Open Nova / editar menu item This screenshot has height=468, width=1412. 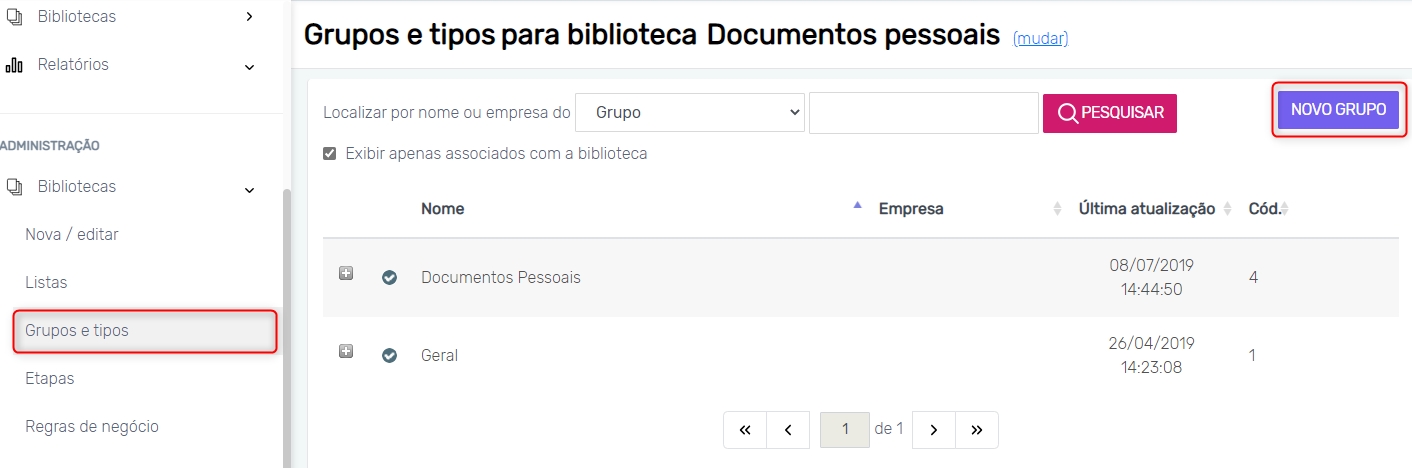click(72, 235)
